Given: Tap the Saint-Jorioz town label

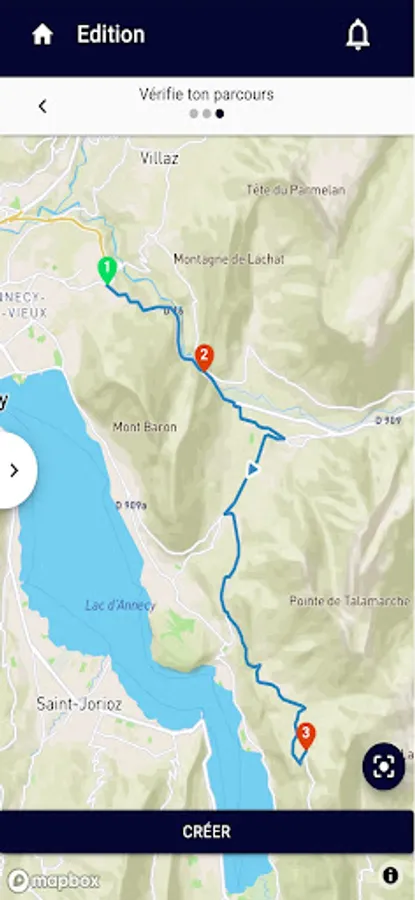Looking at the screenshot, I should click(x=79, y=704).
